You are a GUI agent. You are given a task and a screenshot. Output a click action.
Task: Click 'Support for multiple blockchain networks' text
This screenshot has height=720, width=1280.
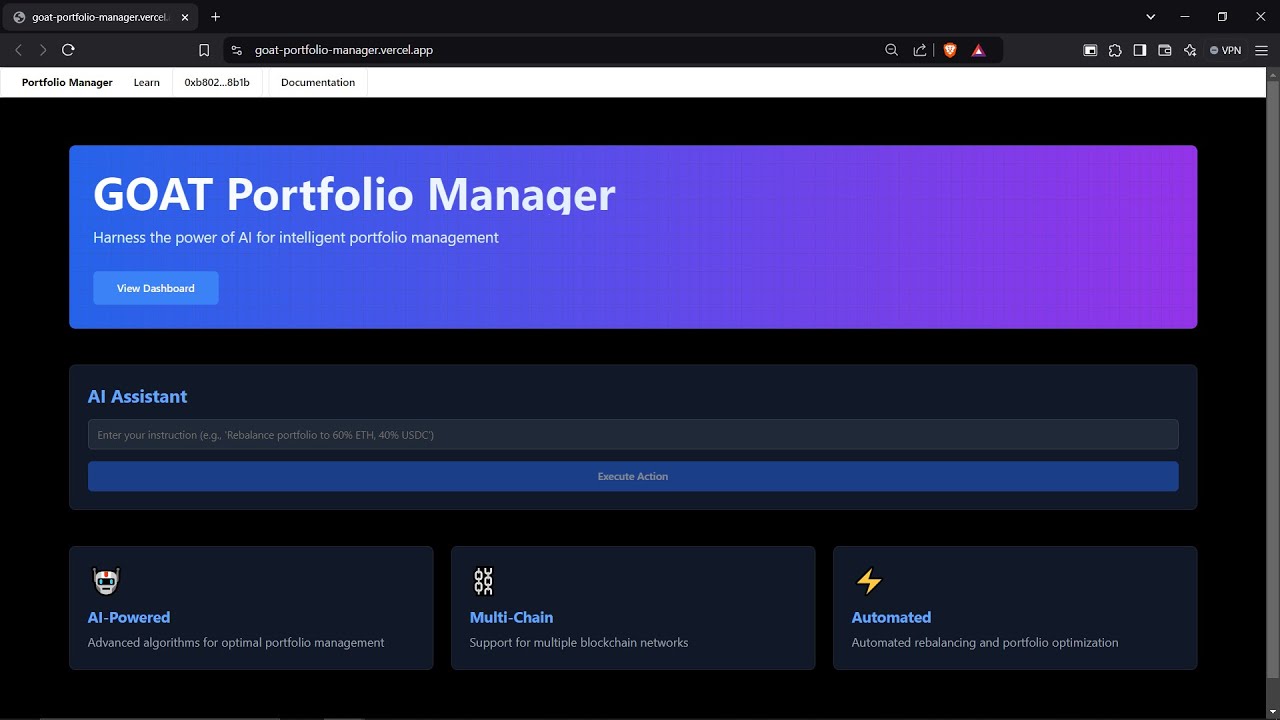pyautogui.click(x=579, y=643)
